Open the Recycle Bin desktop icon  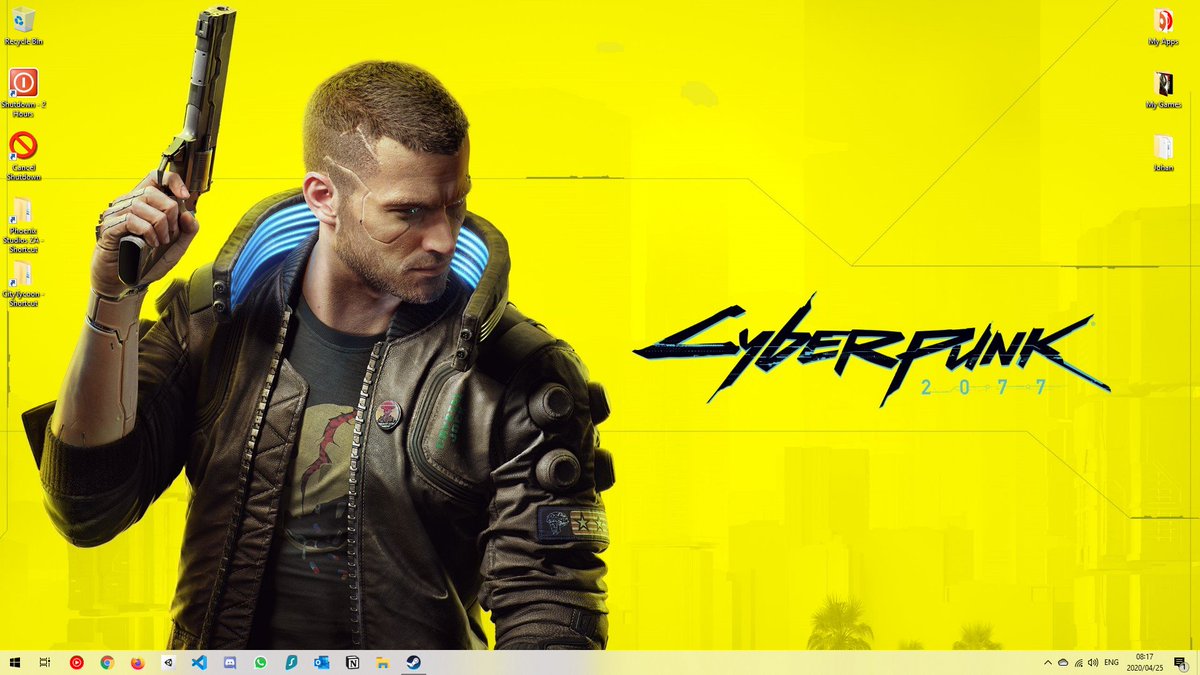tap(23, 26)
